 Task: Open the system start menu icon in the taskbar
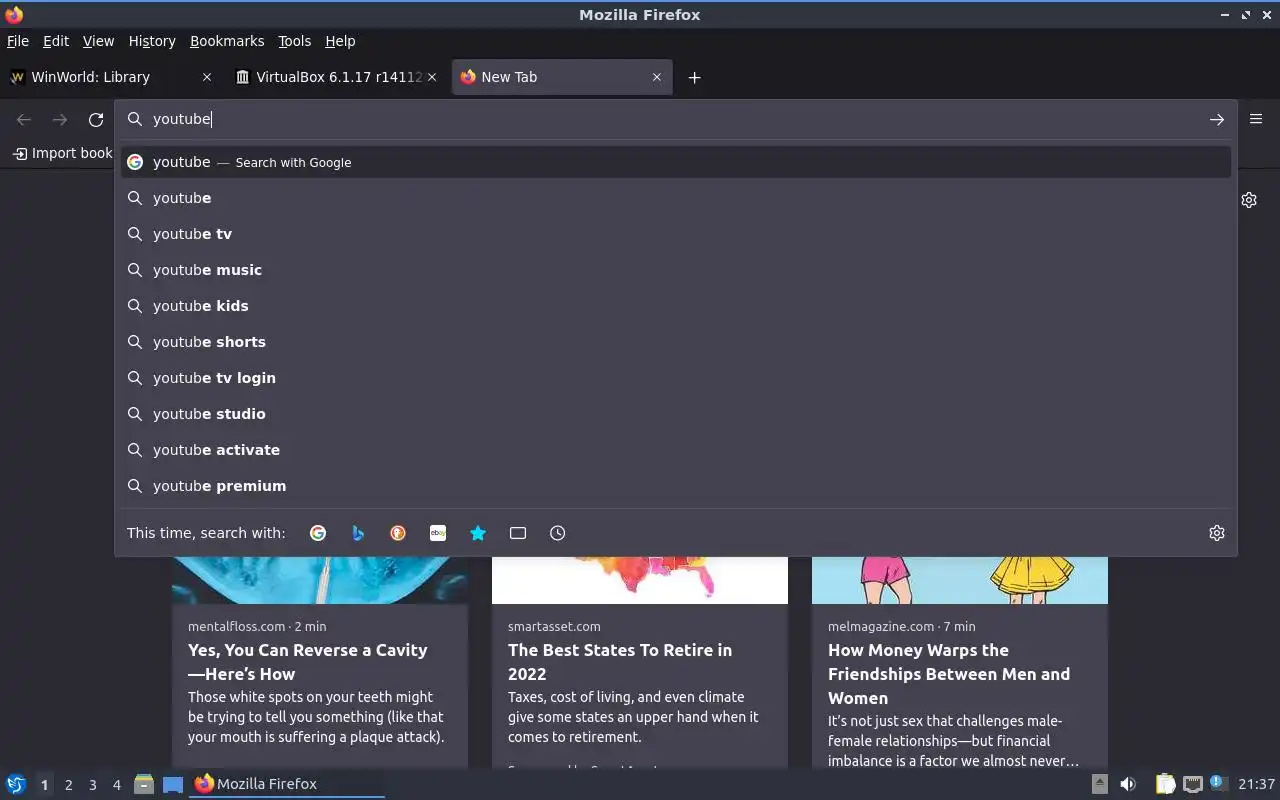[16, 784]
